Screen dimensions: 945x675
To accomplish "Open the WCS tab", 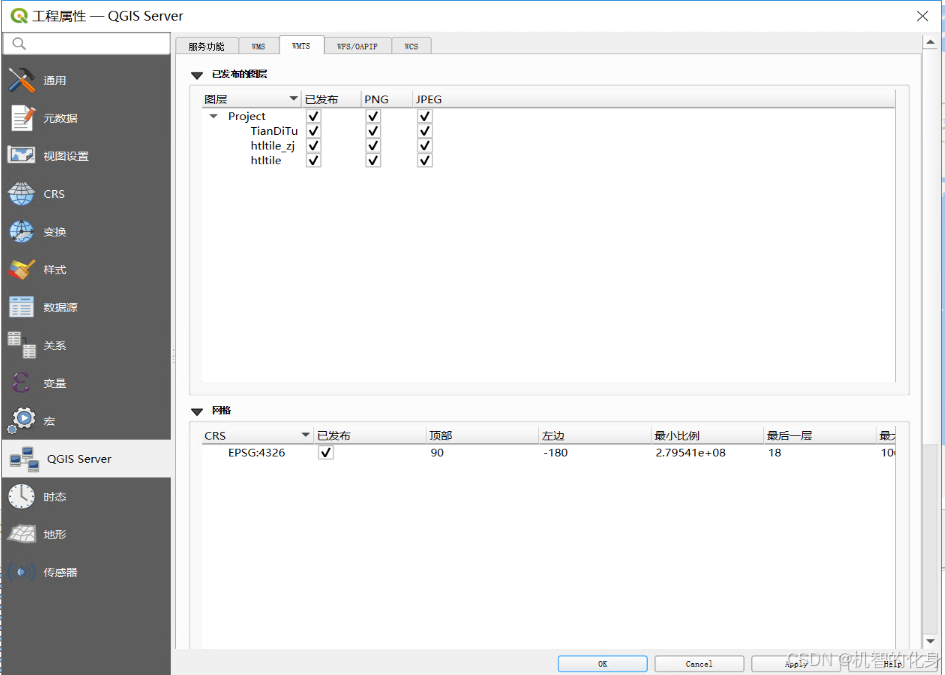I will 412,46.
